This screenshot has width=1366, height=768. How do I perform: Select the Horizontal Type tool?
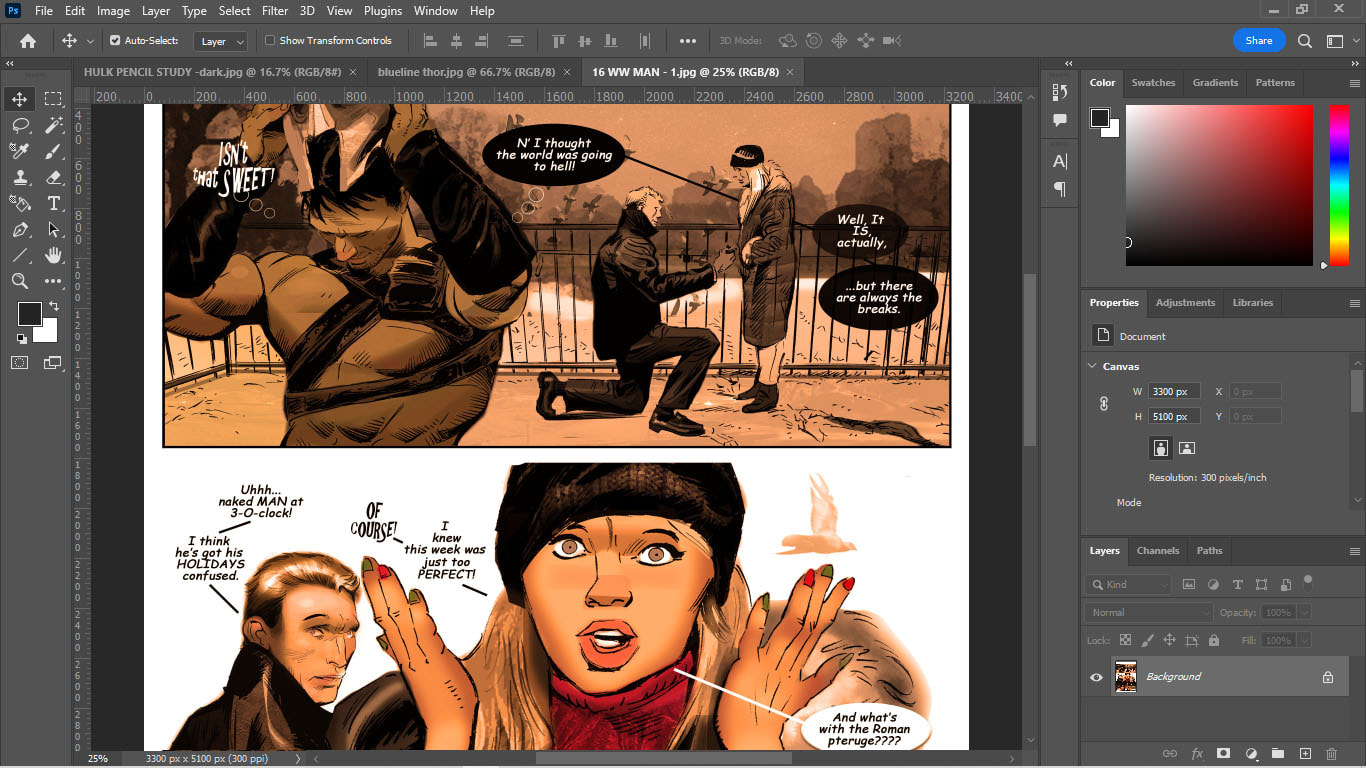click(x=53, y=203)
